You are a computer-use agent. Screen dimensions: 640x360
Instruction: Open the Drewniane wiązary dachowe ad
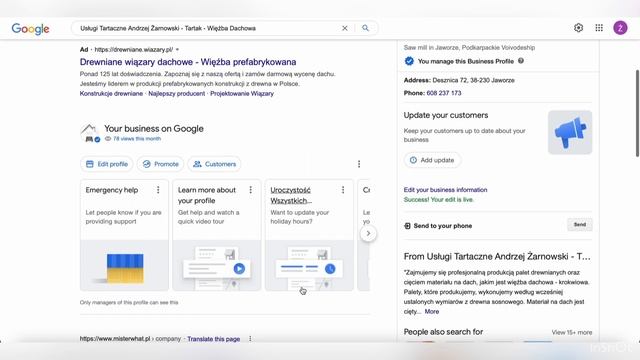pyautogui.click(x=188, y=62)
